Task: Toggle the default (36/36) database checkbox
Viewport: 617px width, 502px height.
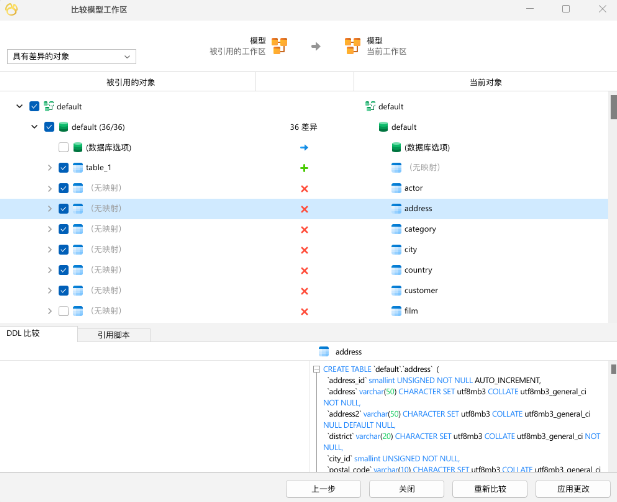Action: click(x=48, y=127)
